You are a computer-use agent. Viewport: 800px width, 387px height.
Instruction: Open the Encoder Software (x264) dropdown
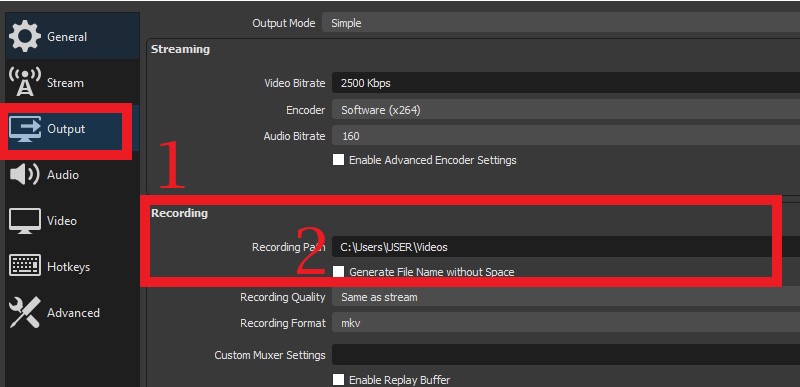click(566, 110)
